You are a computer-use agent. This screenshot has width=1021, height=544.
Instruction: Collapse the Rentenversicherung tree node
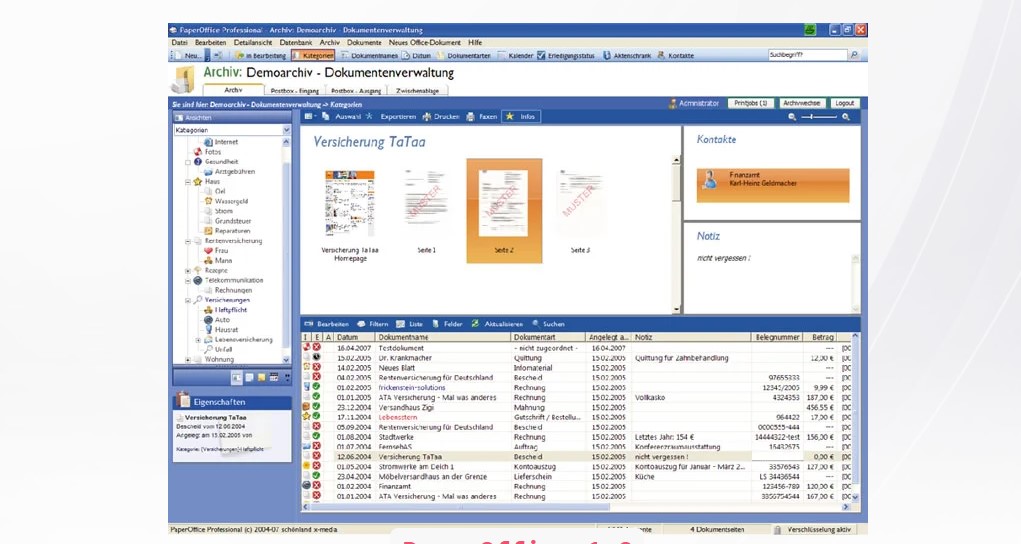click(x=188, y=241)
